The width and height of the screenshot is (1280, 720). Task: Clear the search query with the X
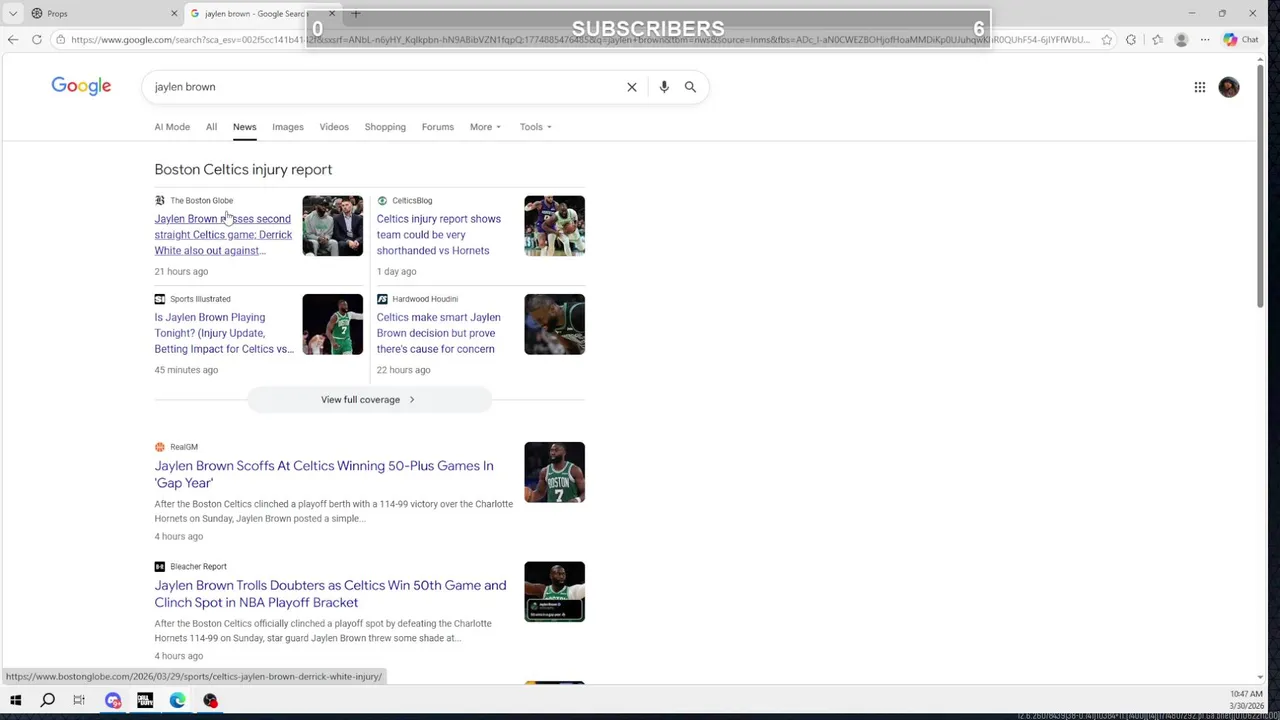[632, 87]
